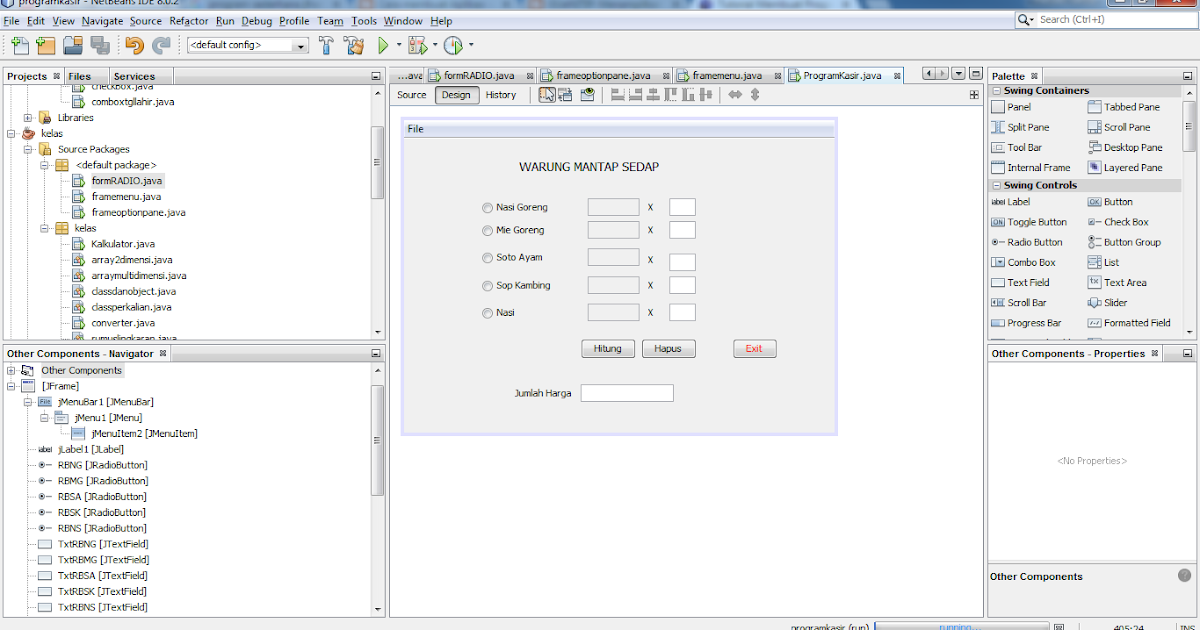1200x630 pixels.
Task: Run the project with the green arrow icon
Action: [384, 45]
